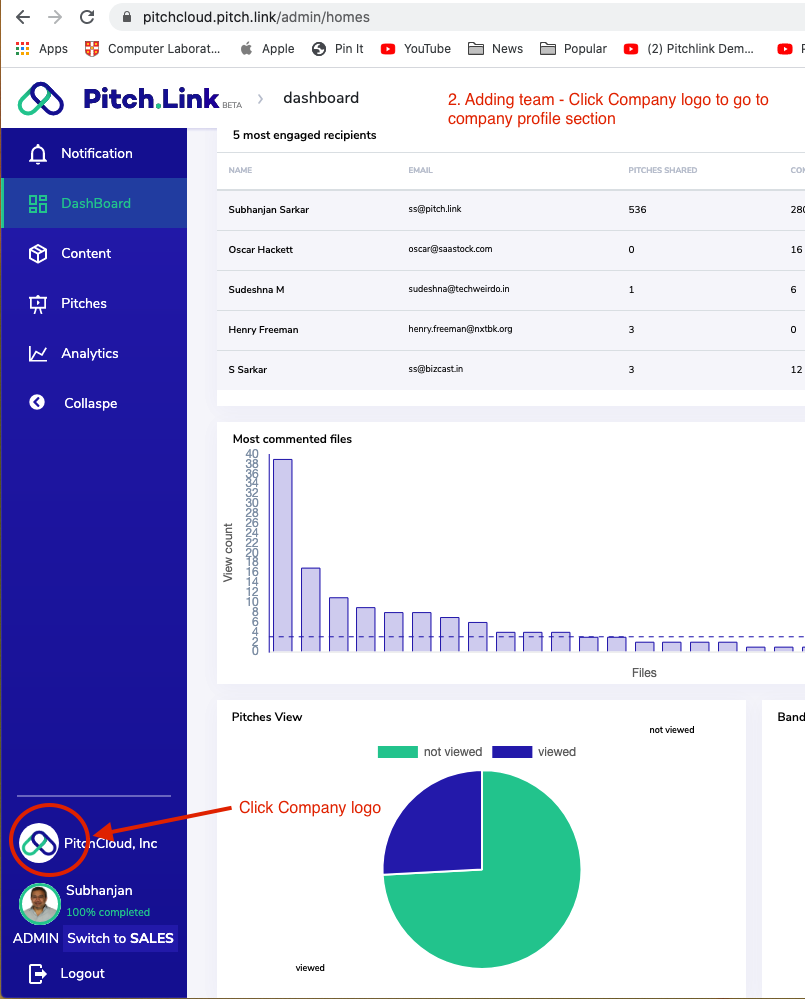Click the Most commented files heading

[x=292, y=439]
